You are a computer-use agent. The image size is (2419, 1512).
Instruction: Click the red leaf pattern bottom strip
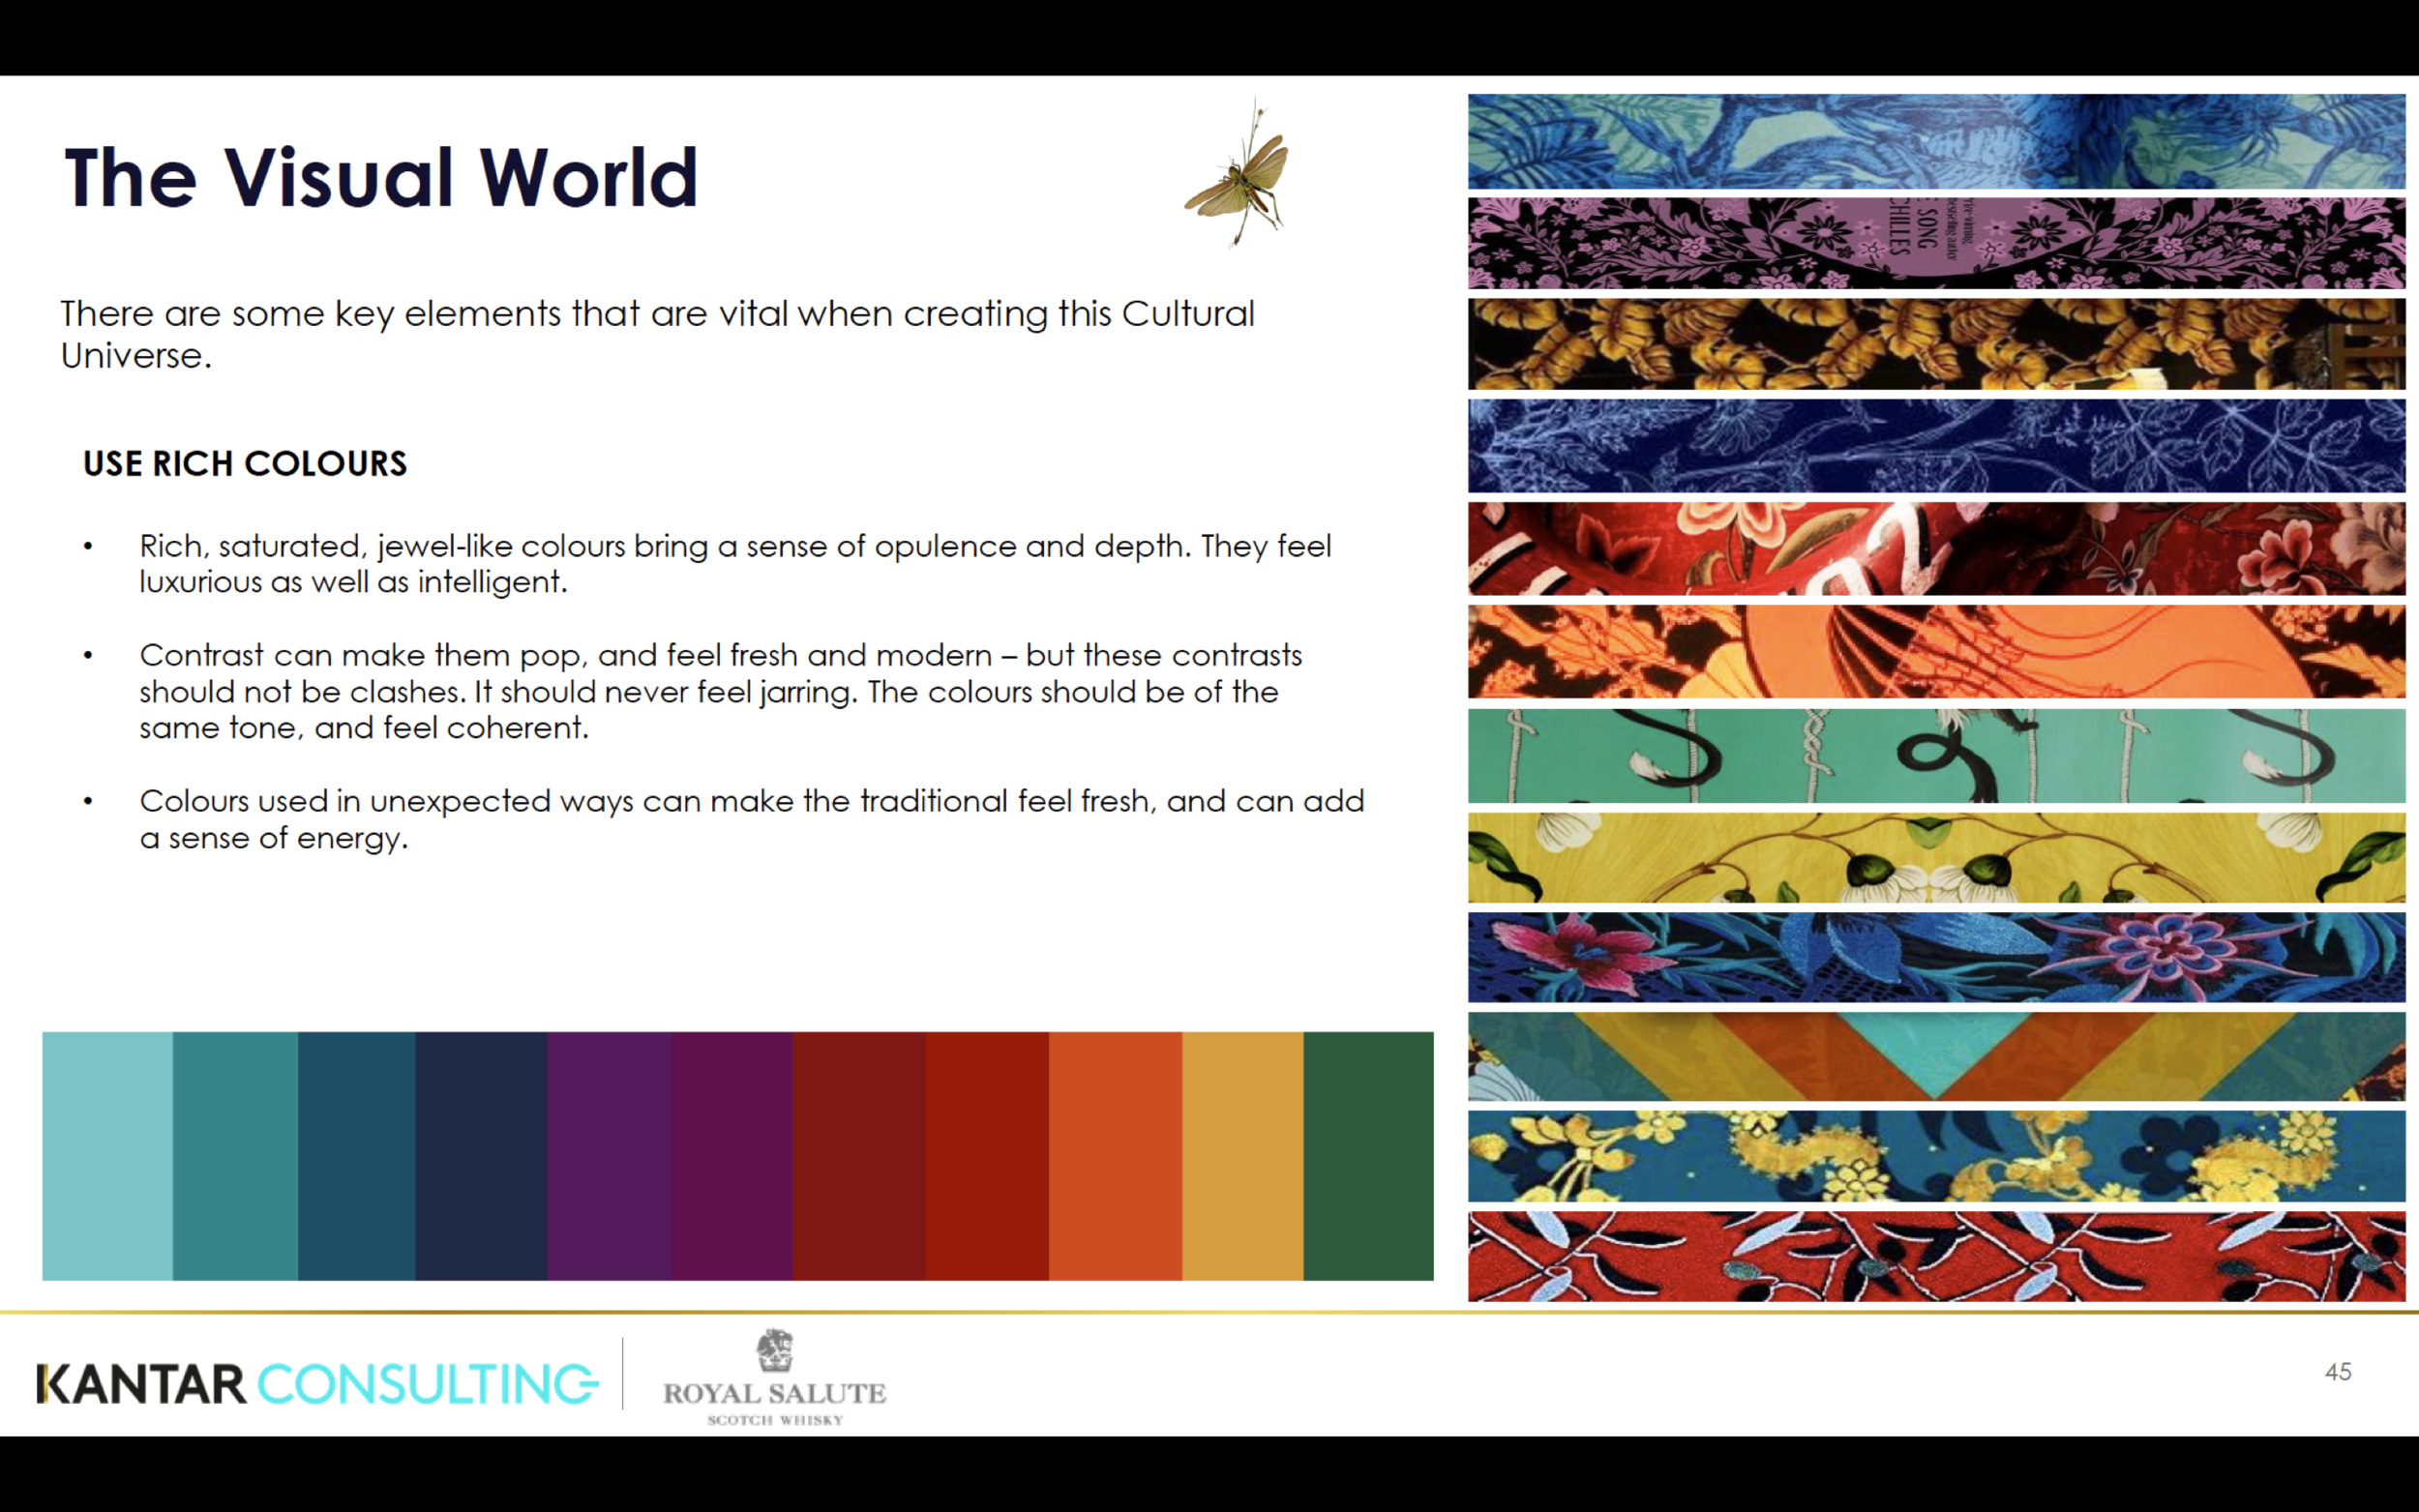click(1936, 1257)
